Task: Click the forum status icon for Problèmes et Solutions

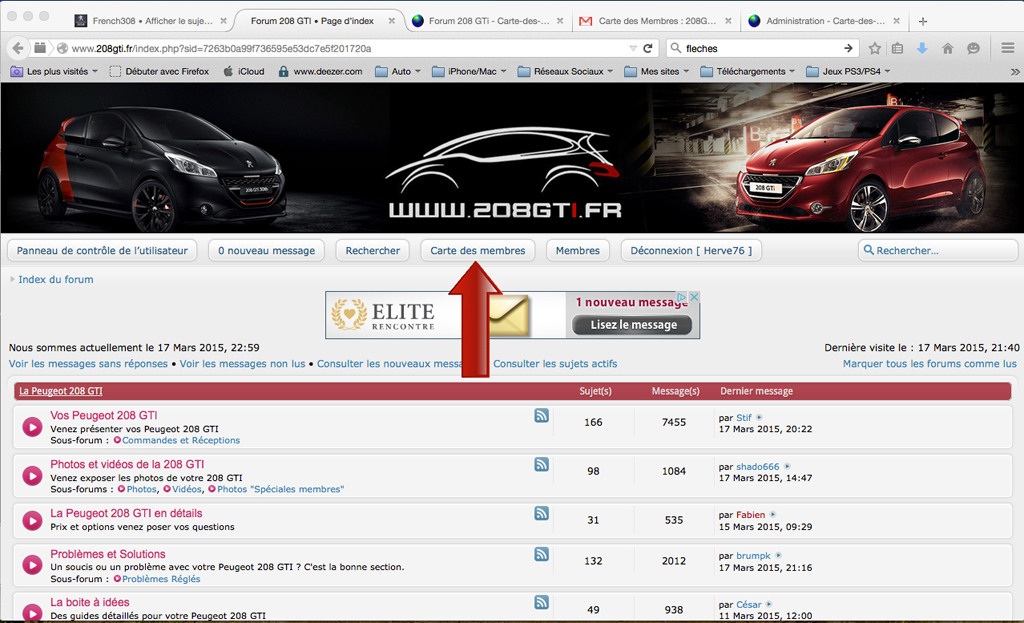Action: point(32,566)
